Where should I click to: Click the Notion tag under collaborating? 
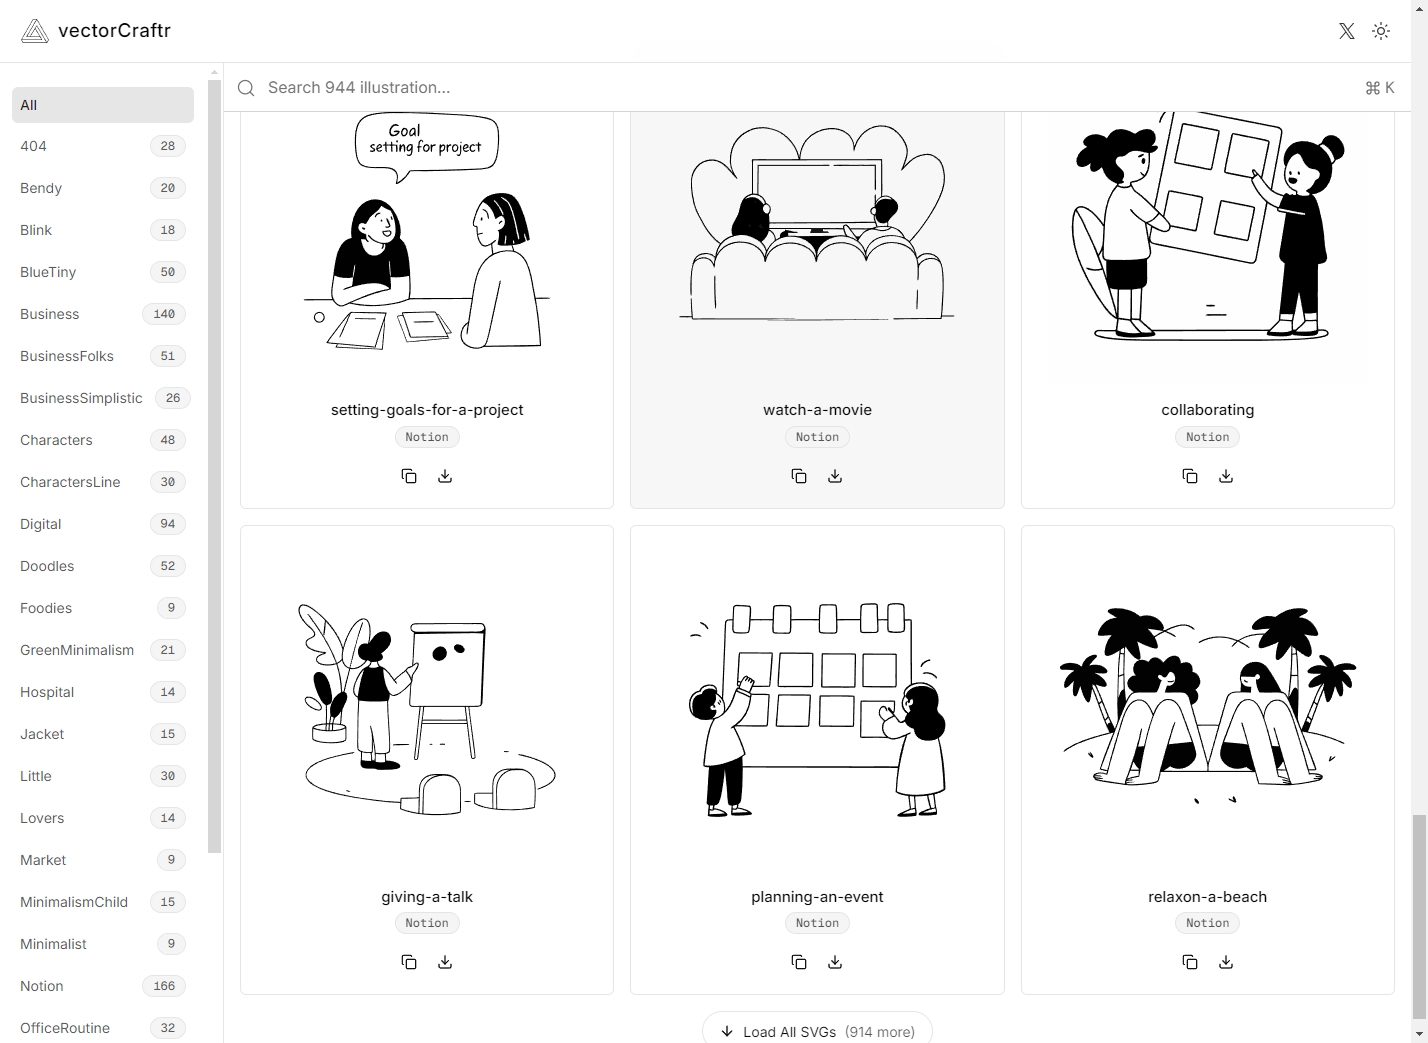[x=1207, y=437]
